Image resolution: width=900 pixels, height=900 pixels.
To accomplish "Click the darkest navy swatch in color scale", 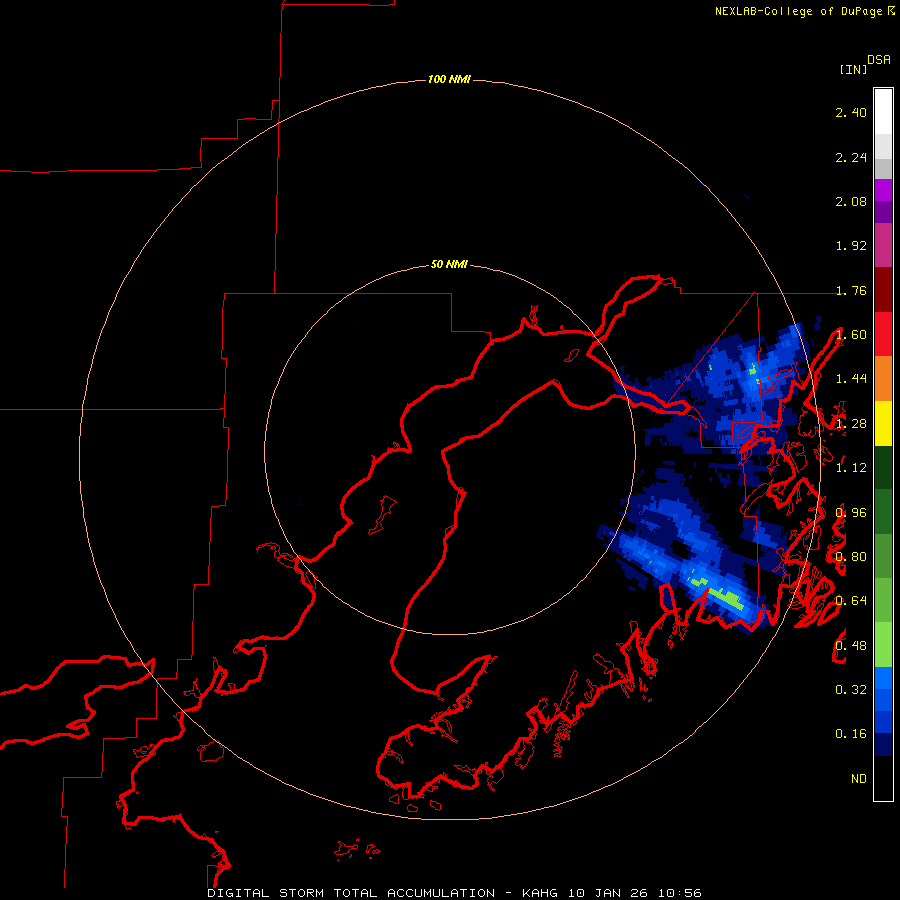I will click(x=883, y=744).
